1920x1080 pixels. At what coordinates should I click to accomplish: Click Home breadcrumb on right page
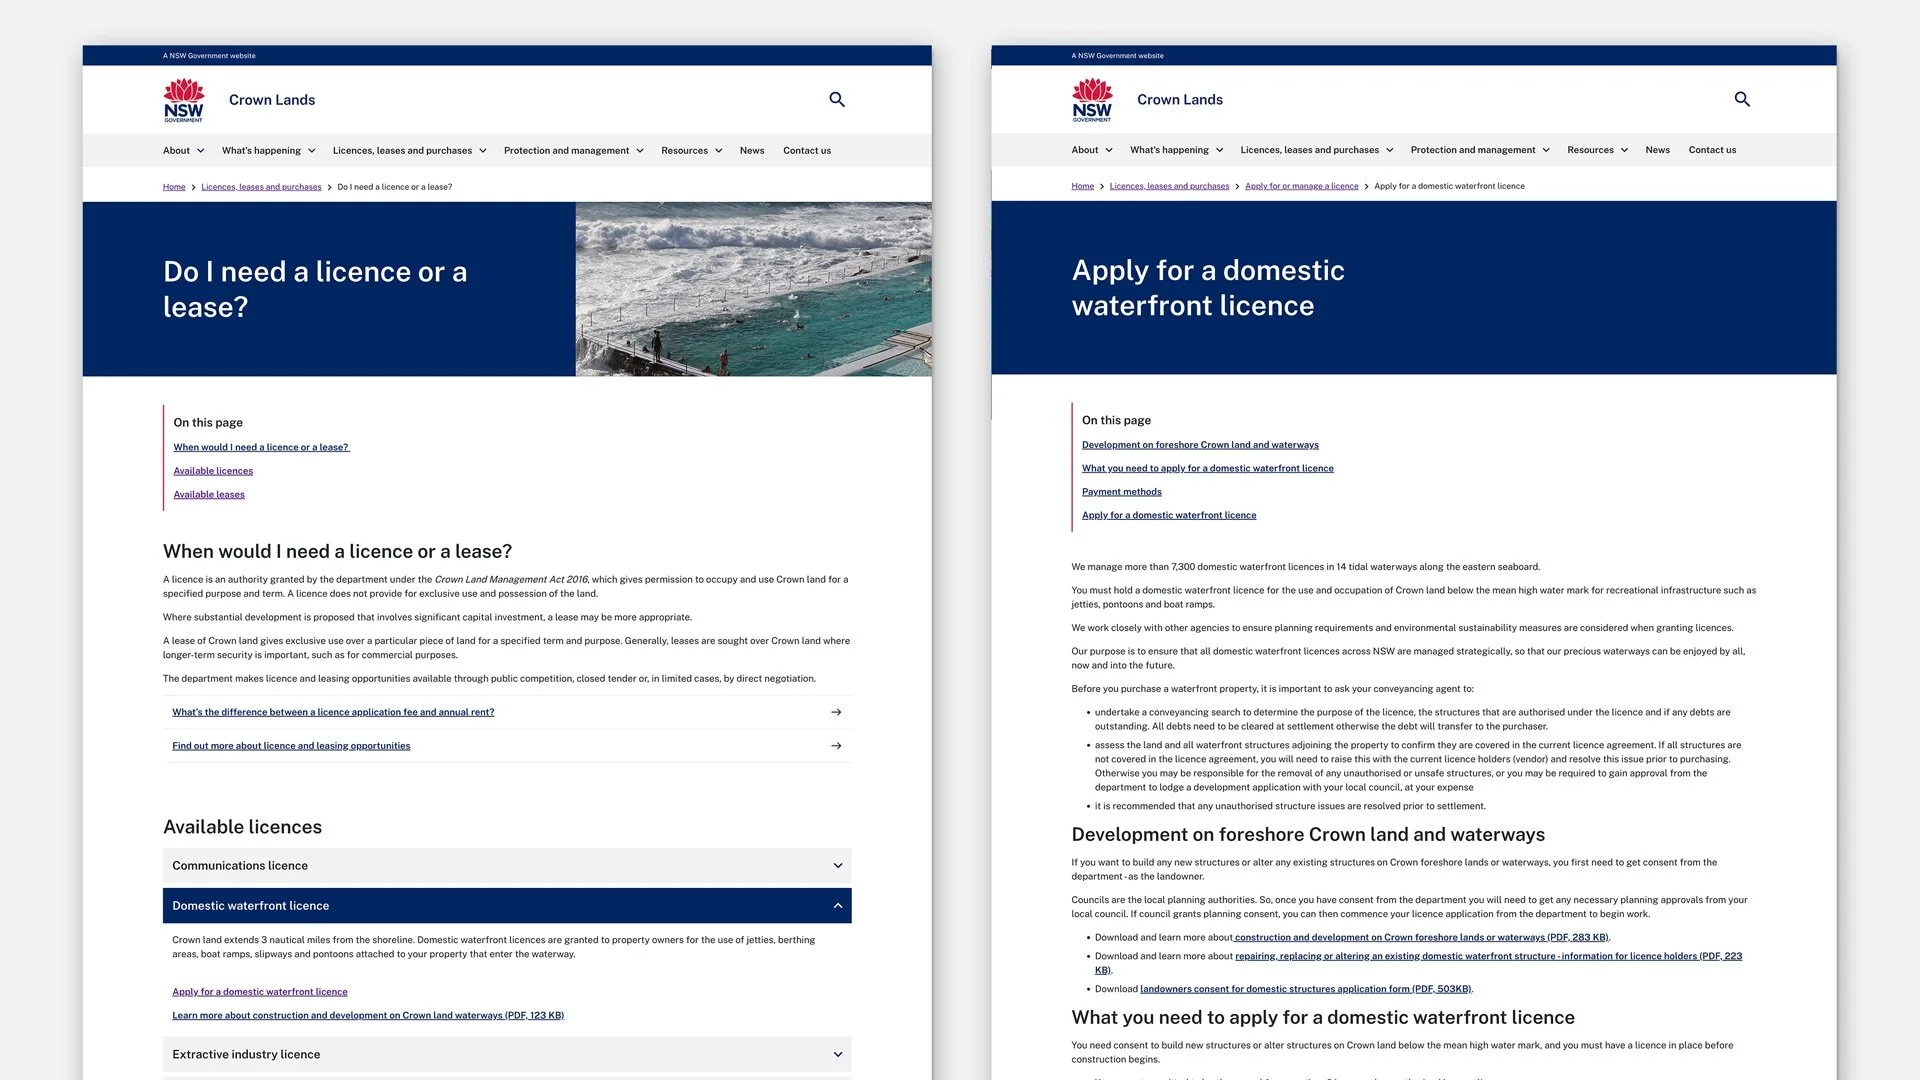click(x=1082, y=186)
